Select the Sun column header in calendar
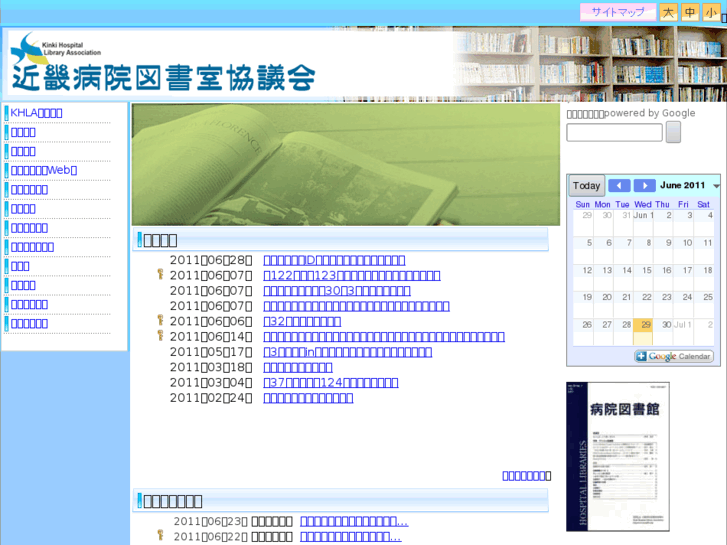 [x=583, y=205]
